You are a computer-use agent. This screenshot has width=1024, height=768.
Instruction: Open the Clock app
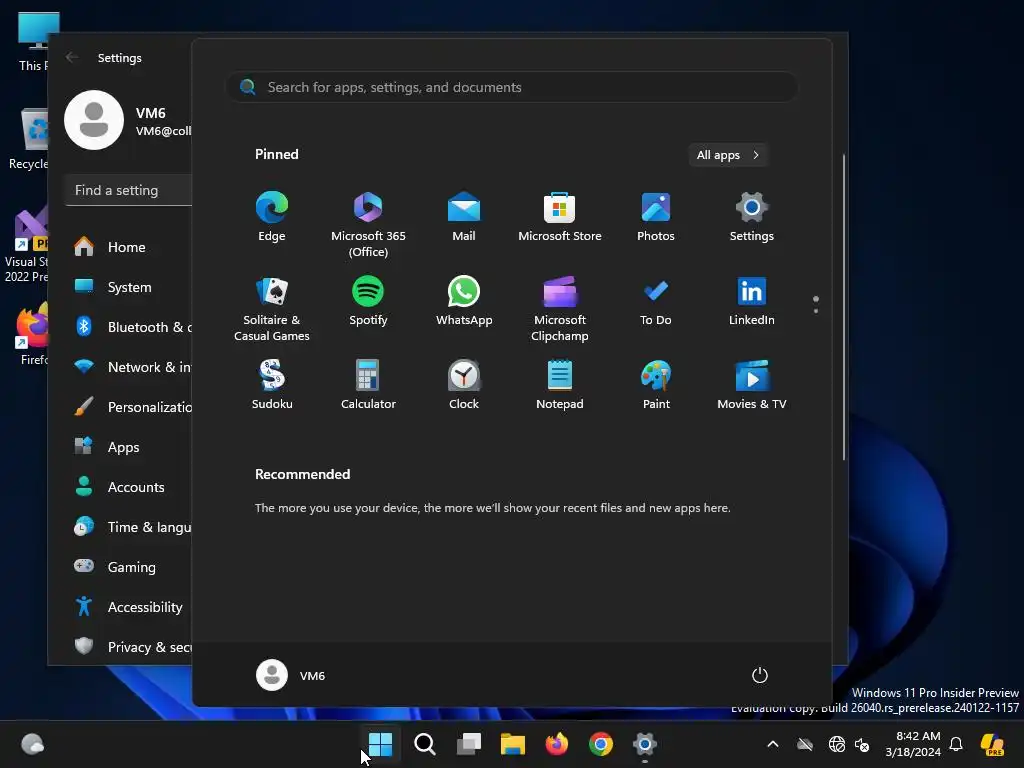coord(464,385)
